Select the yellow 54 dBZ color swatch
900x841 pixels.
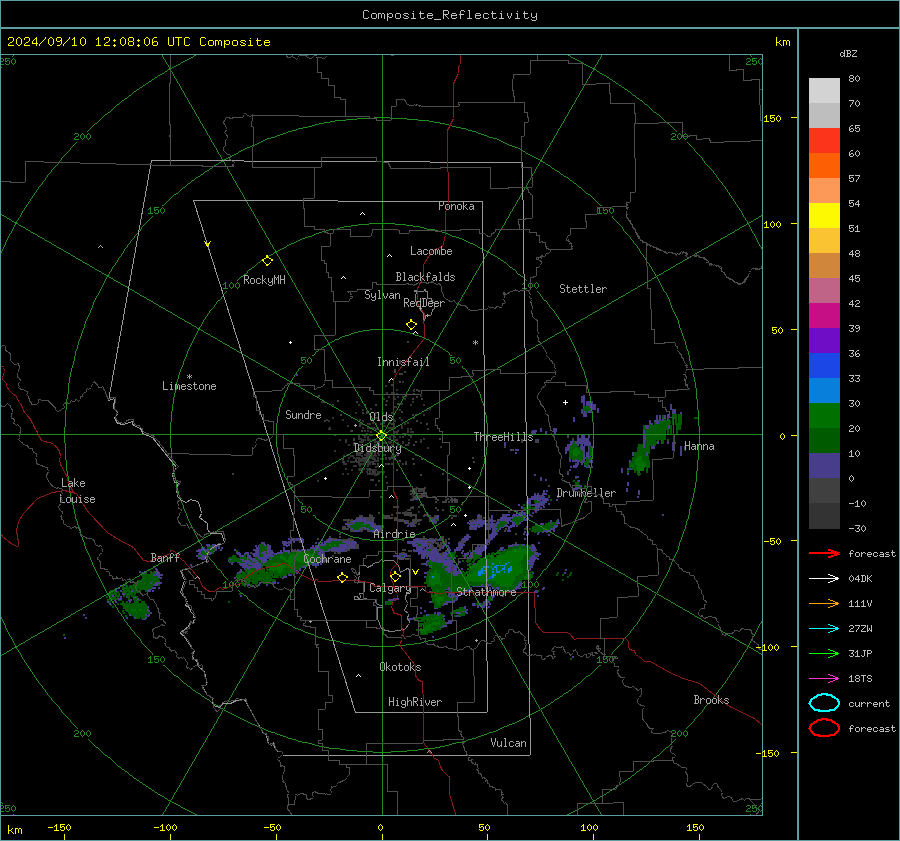point(824,215)
